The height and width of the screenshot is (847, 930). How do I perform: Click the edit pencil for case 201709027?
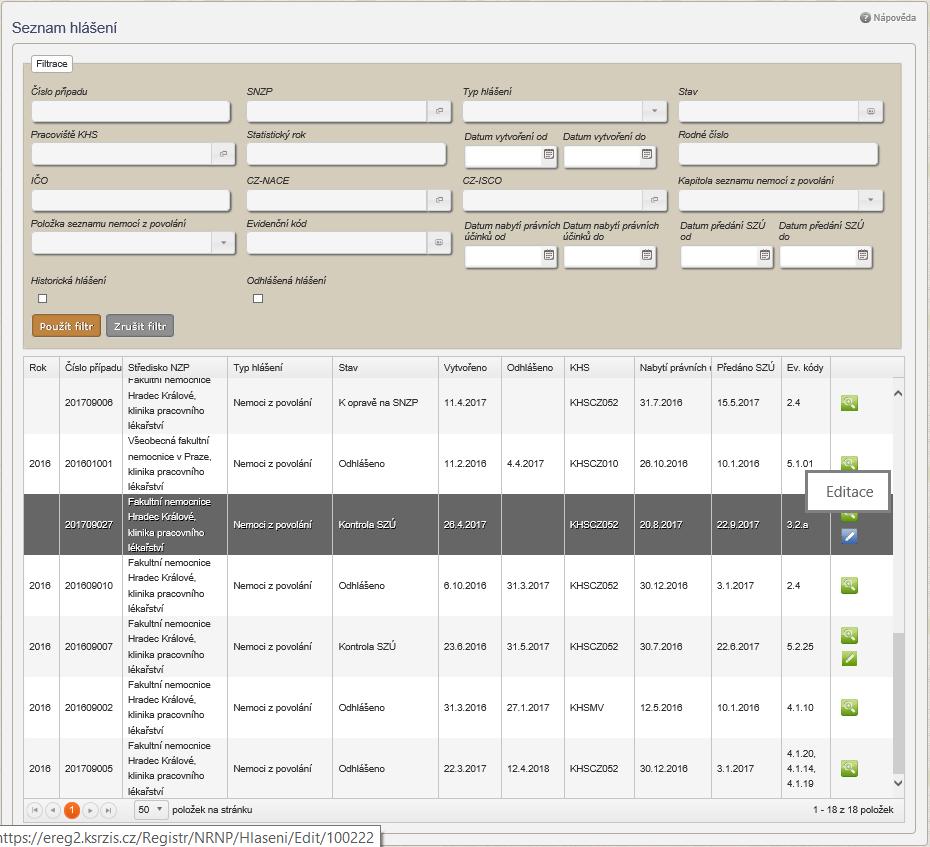849,536
